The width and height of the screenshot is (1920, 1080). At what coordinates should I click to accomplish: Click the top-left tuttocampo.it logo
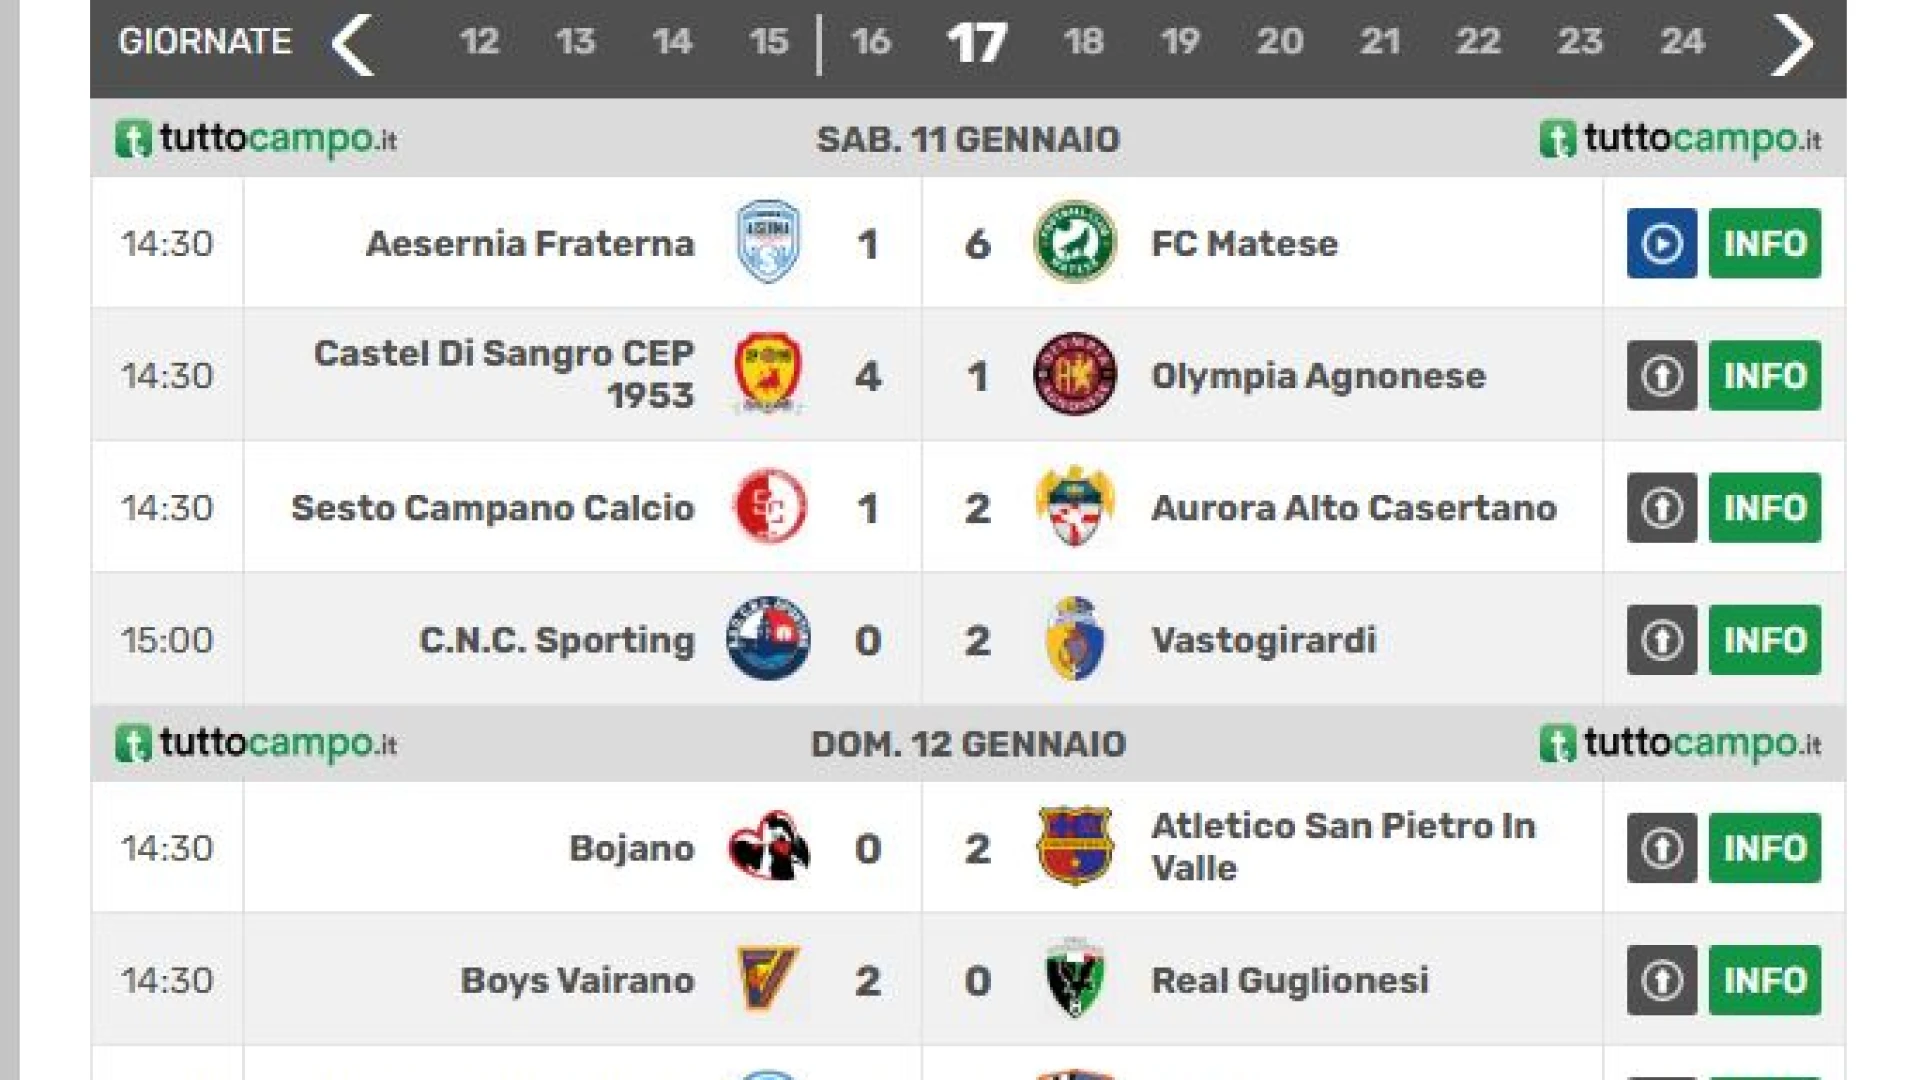click(256, 139)
